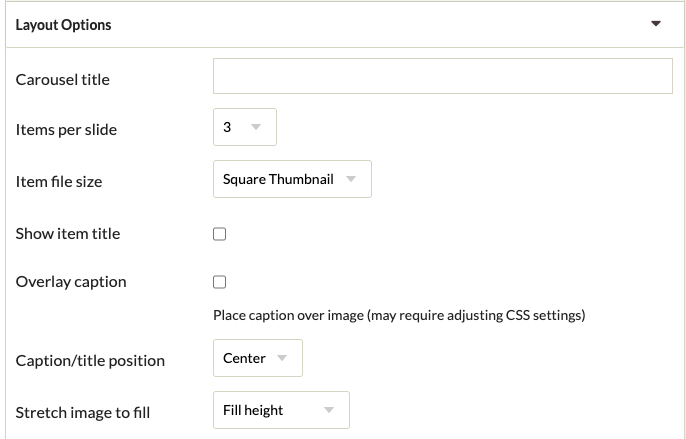Click the Item file size label
The image size is (686, 439).
(x=59, y=182)
